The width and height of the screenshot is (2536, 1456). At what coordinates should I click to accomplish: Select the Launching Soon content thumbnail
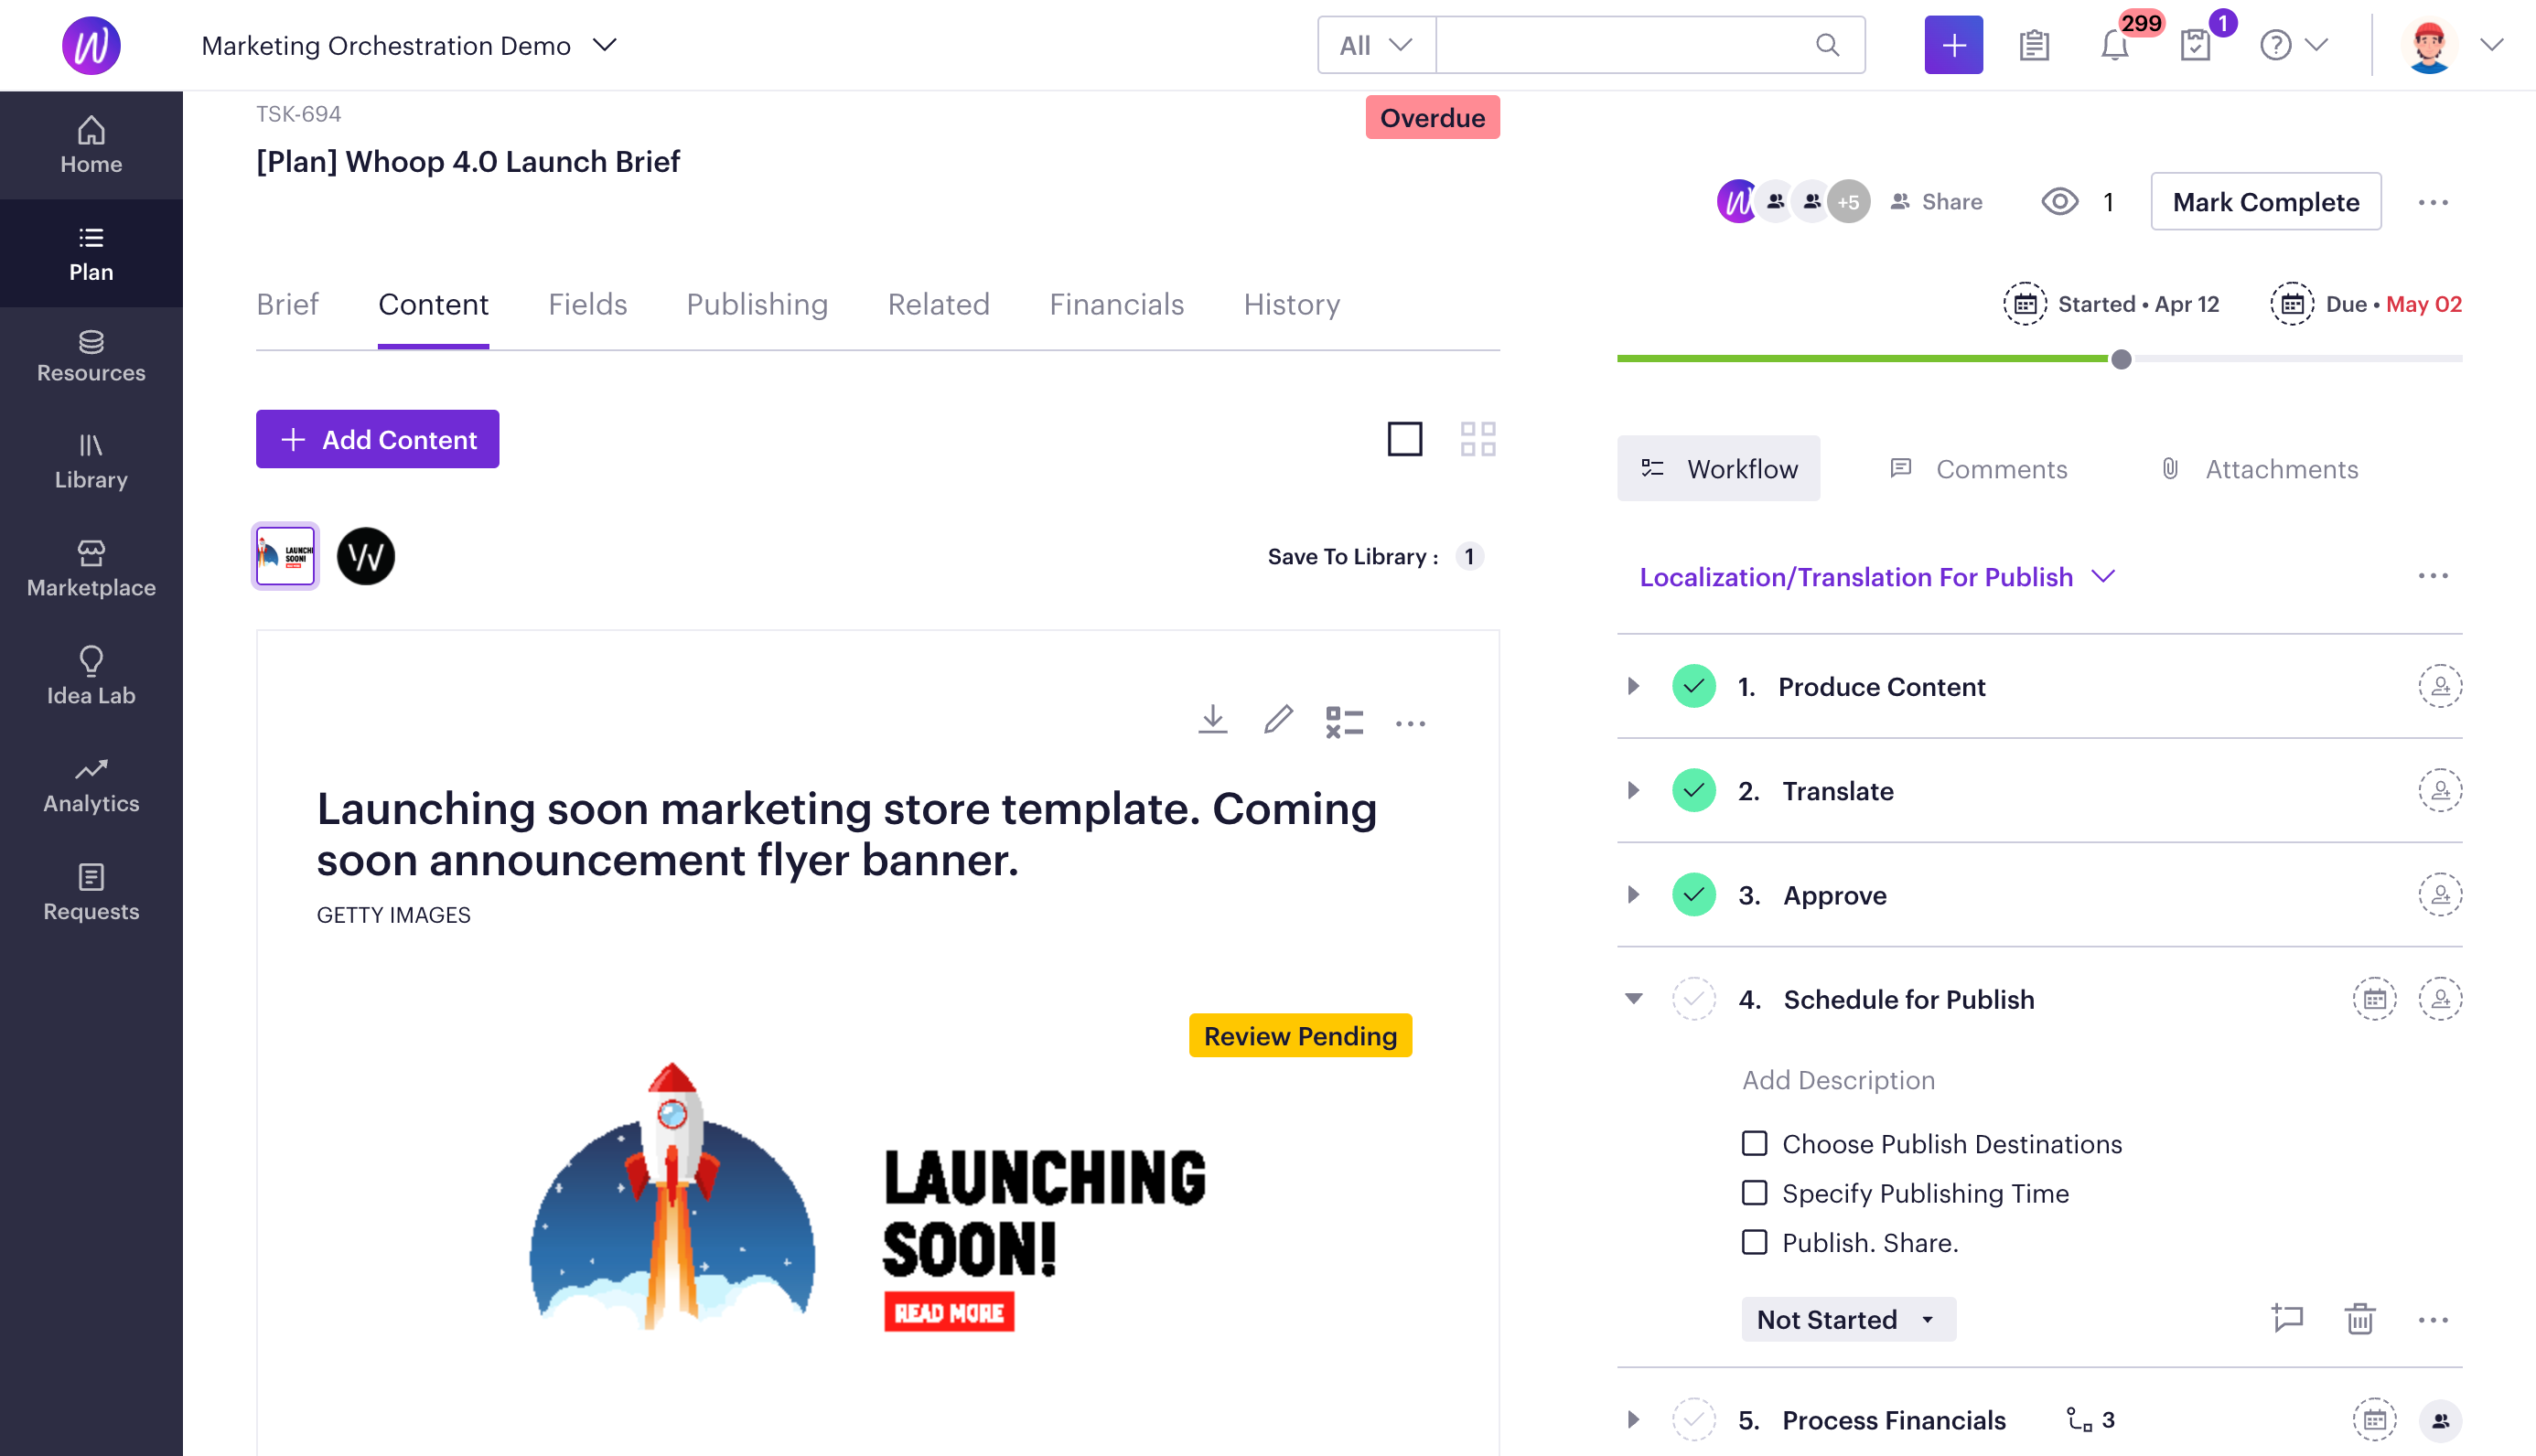285,556
